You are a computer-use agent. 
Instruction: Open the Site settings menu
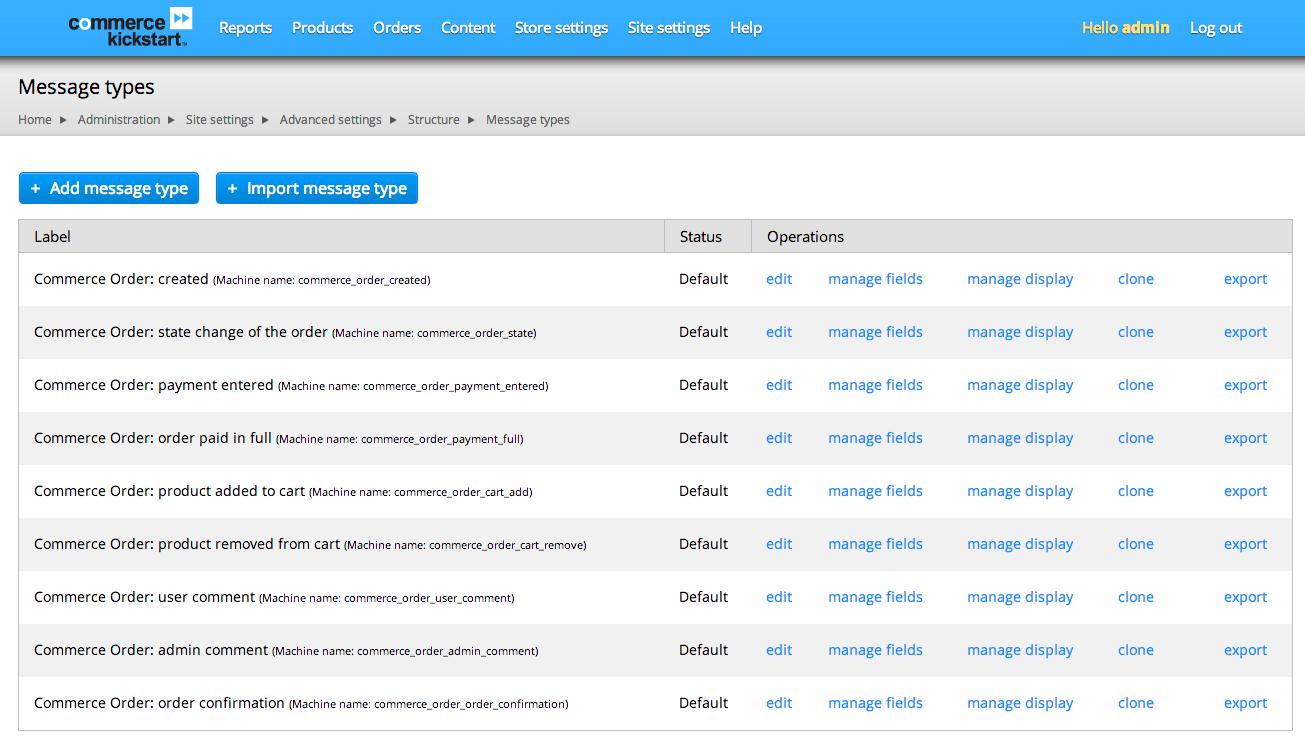pos(669,28)
